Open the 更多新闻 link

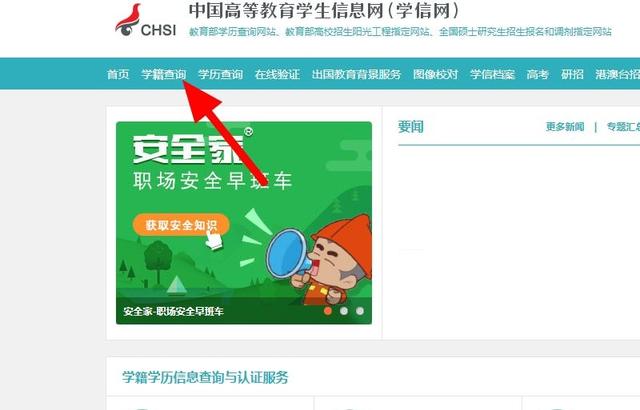click(x=565, y=127)
